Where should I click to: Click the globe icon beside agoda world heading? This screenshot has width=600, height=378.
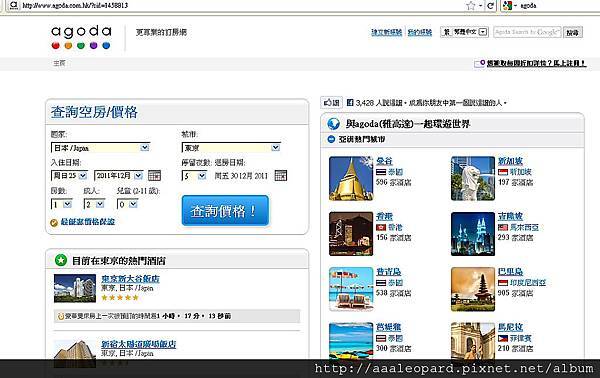pyautogui.click(x=333, y=124)
